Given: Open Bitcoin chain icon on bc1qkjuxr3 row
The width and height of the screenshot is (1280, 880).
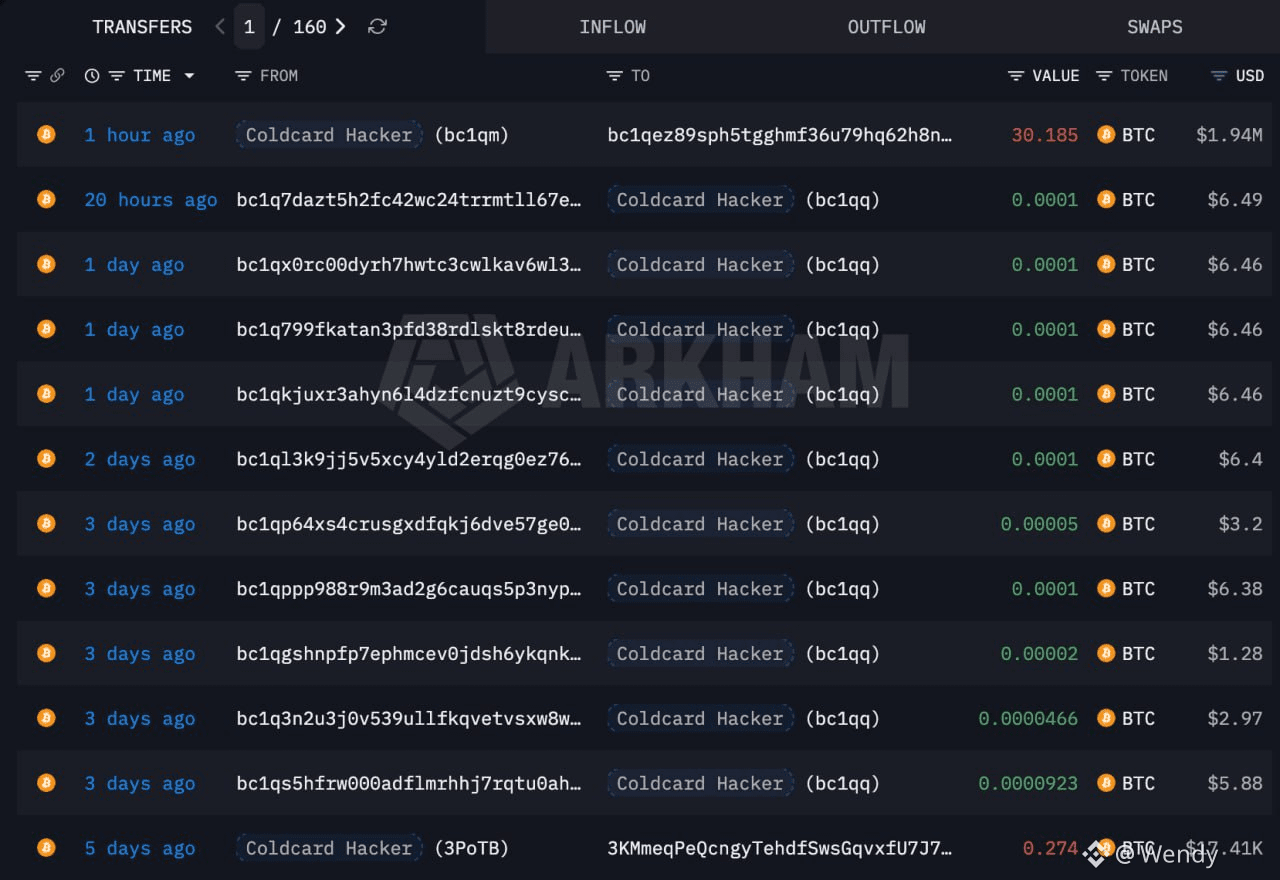Looking at the screenshot, I should (46, 394).
